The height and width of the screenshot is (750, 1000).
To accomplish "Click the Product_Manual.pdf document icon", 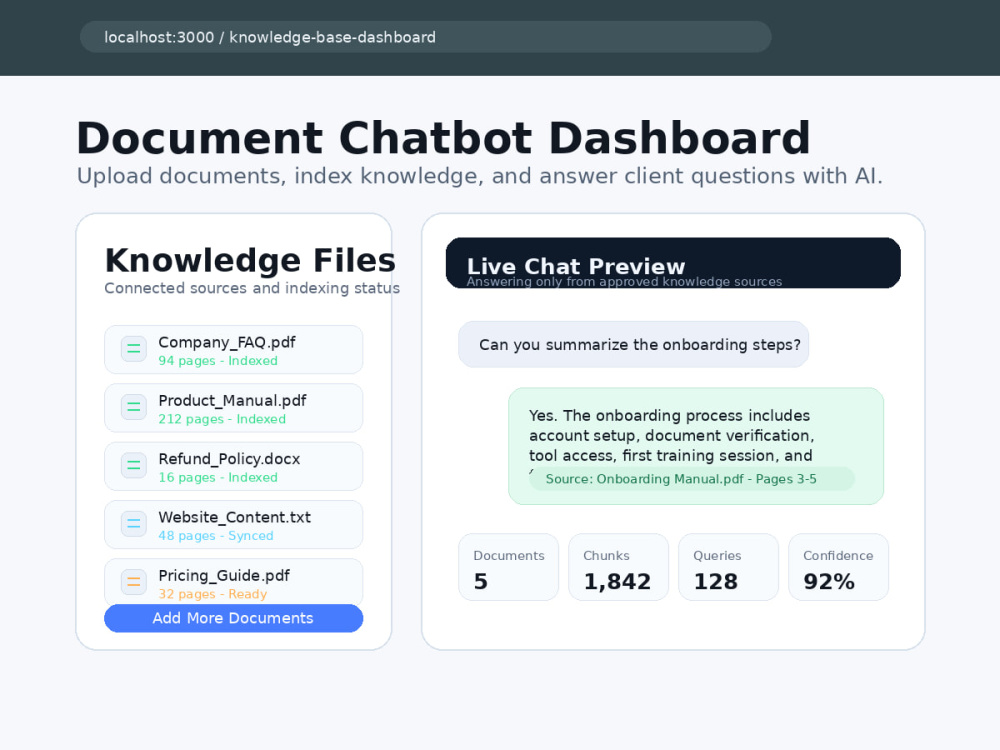I will pos(134,408).
